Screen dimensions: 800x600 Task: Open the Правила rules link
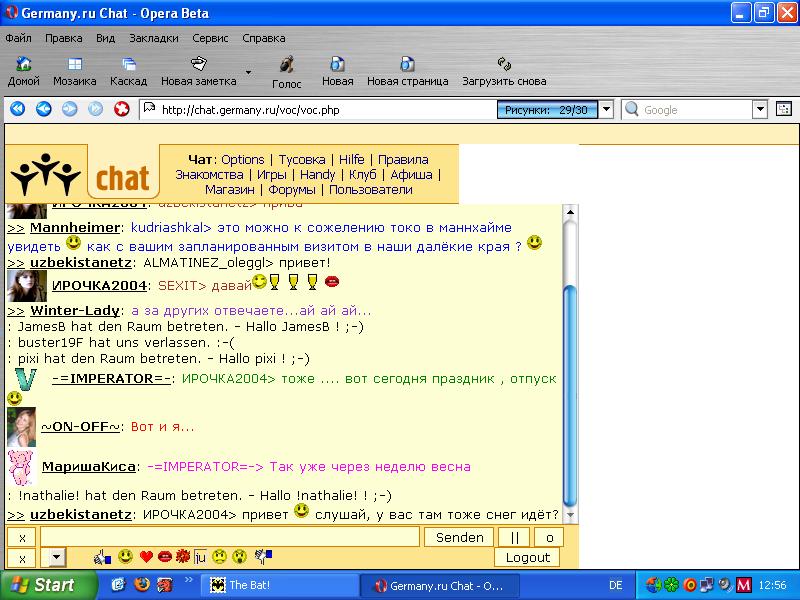[403, 160]
